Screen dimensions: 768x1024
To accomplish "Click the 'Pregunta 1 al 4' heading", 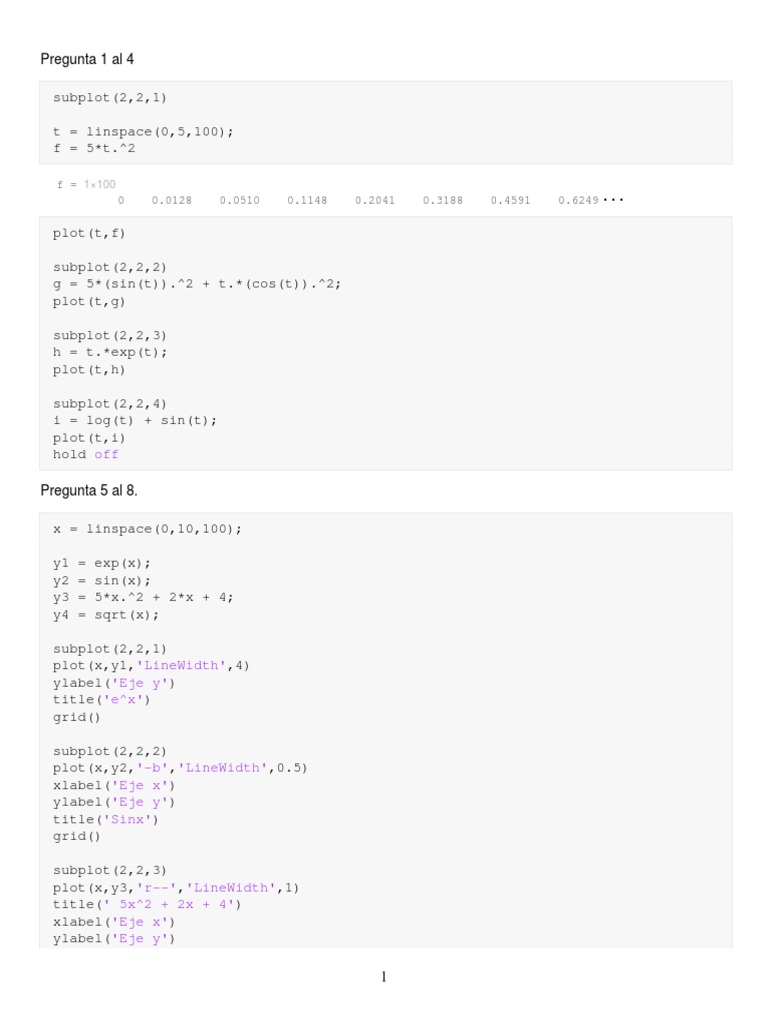I will click(x=87, y=59).
